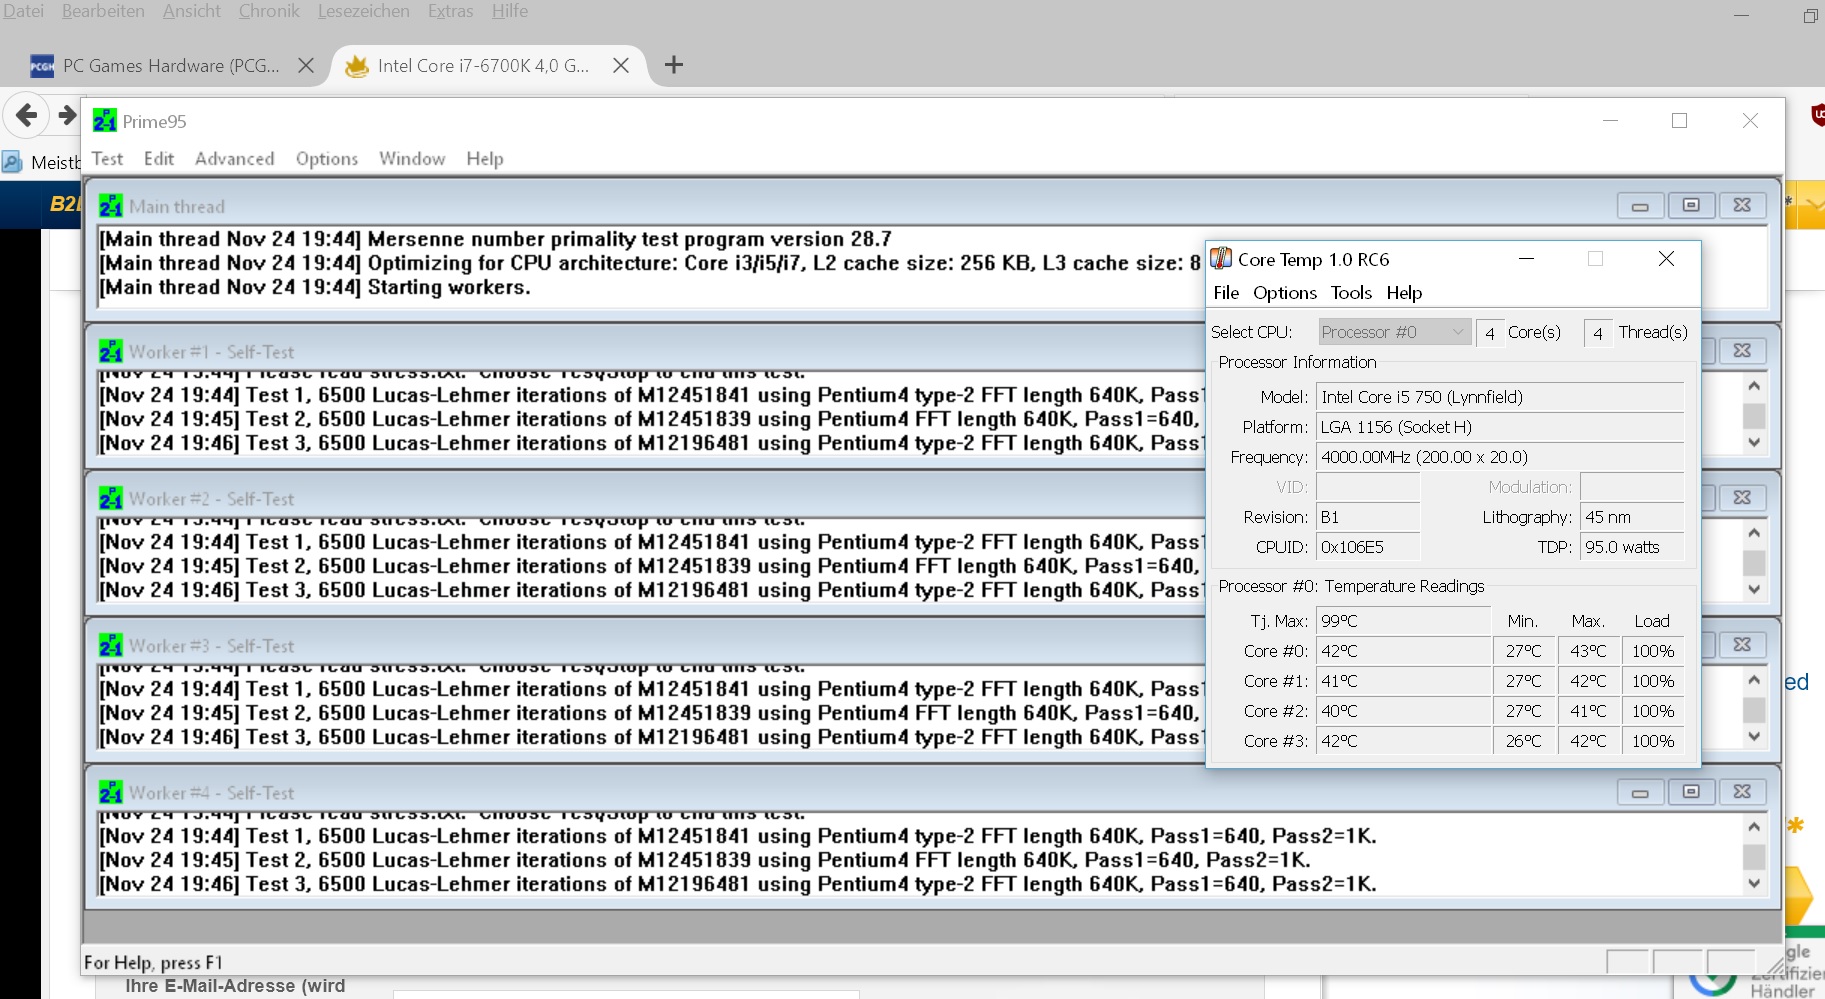Click the Worker #4 Self-Test window icon
The height and width of the screenshot is (999, 1825).
pyautogui.click(x=110, y=793)
